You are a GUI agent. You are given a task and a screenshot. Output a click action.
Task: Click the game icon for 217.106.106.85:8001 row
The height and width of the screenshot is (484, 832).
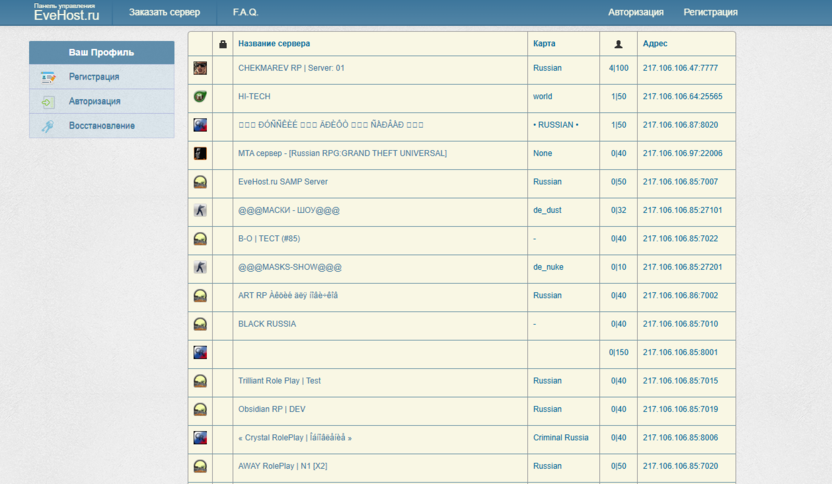(200, 352)
